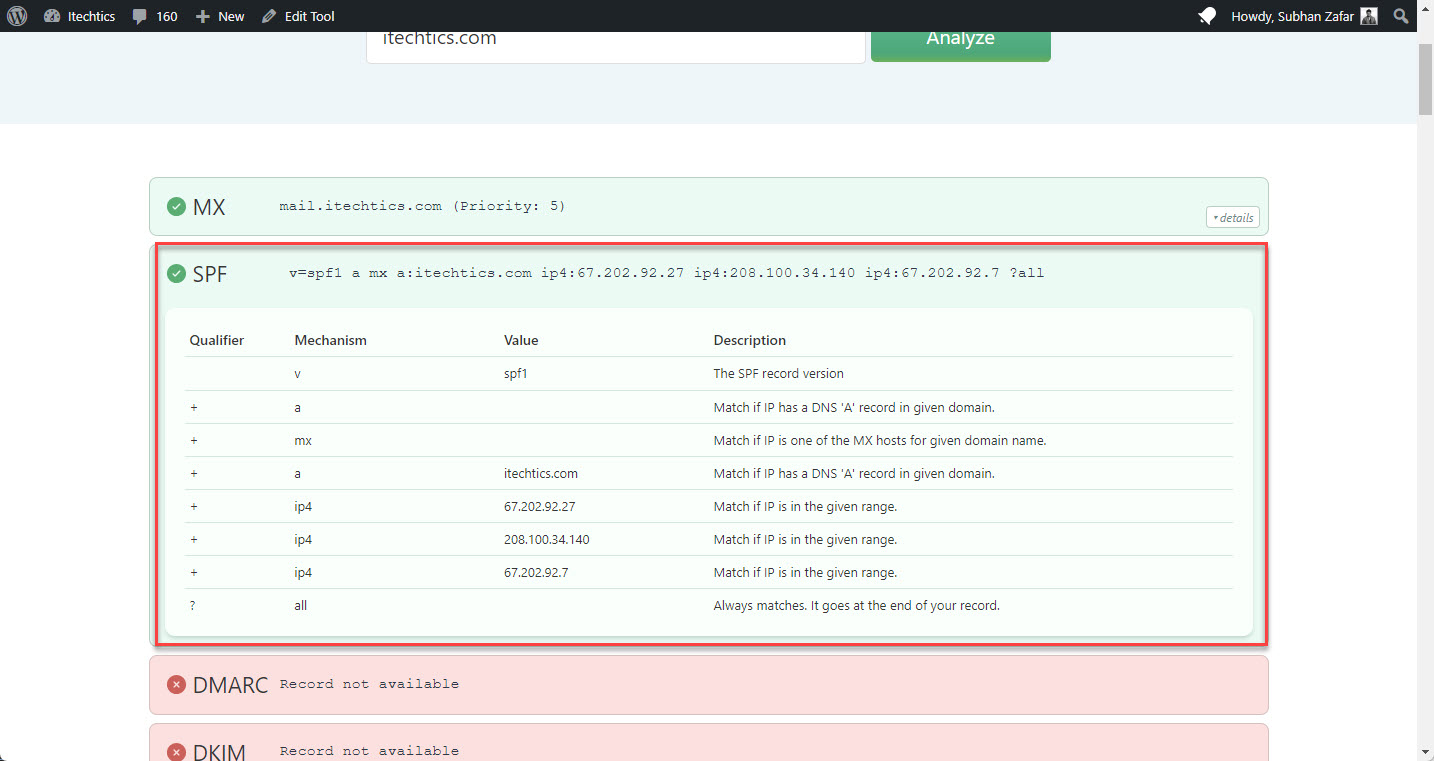
Task: Expand the MX record details
Action: (x=1233, y=217)
